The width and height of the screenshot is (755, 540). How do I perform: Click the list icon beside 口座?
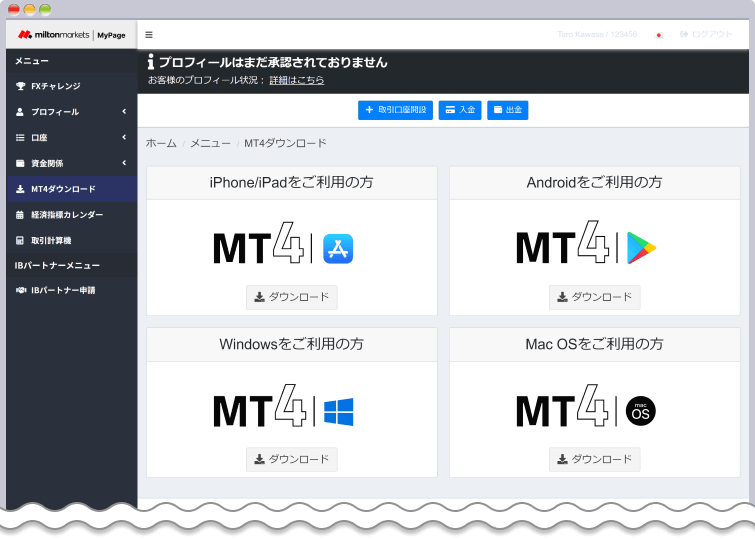pos(20,138)
